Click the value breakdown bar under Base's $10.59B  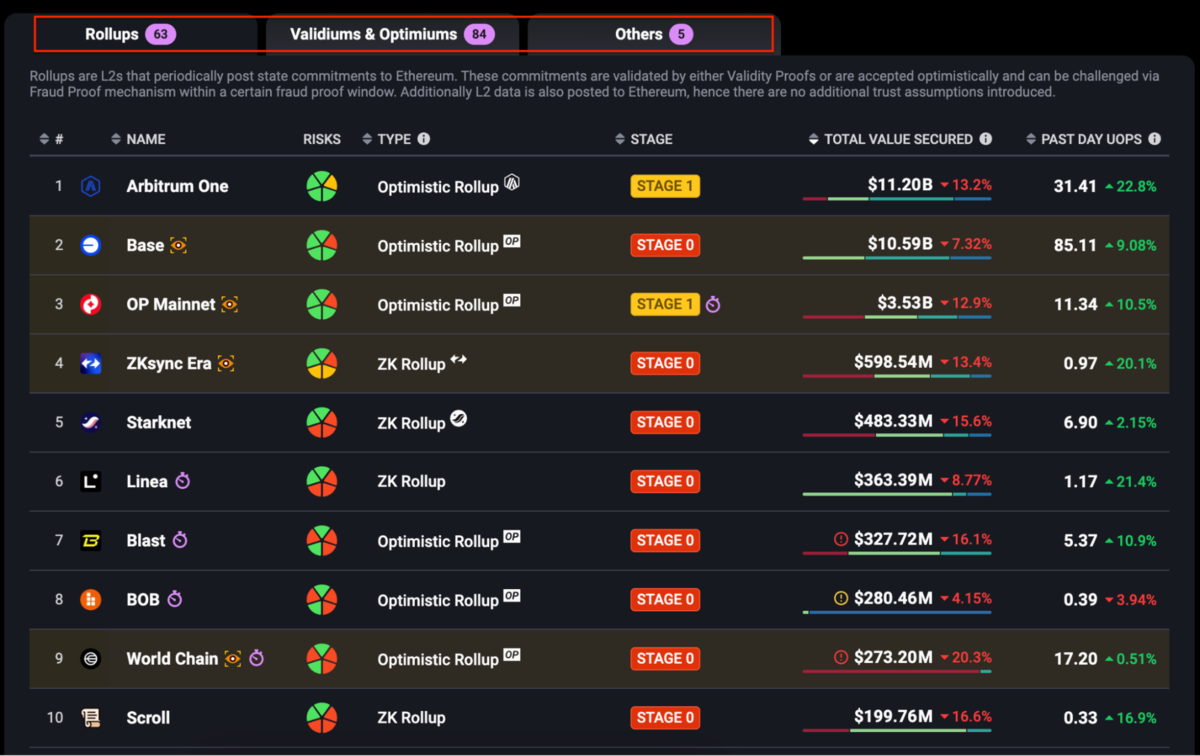click(897, 258)
